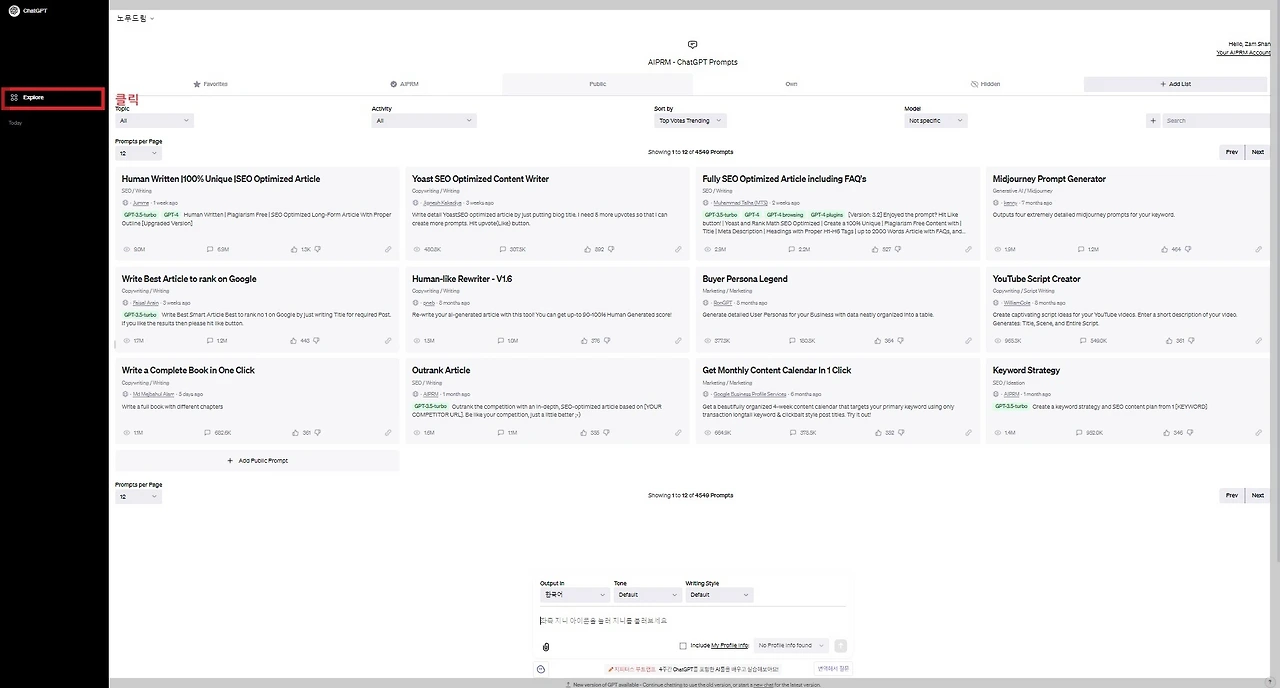Open author link Google Business Profile Services
1280x688 pixels.
[749, 394]
